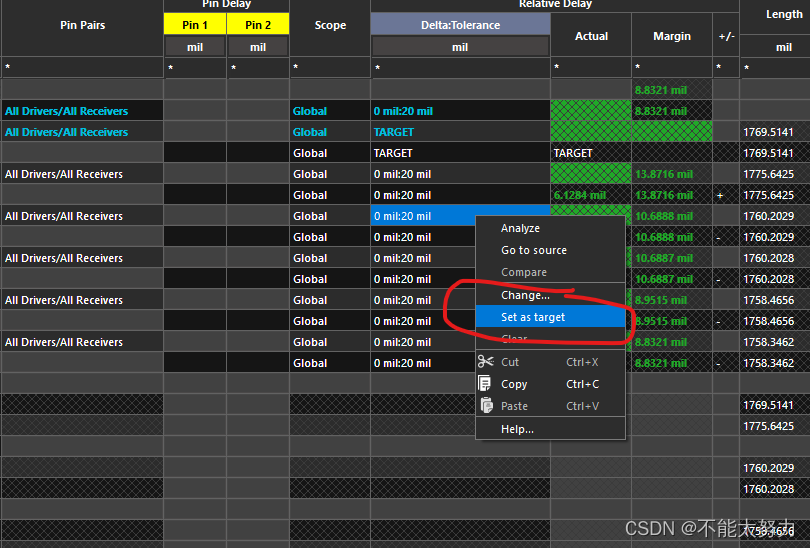Image resolution: width=810 pixels, height=548 pixels.
Task: Focus the filter field under Pin Pairs
Action: 81,68
